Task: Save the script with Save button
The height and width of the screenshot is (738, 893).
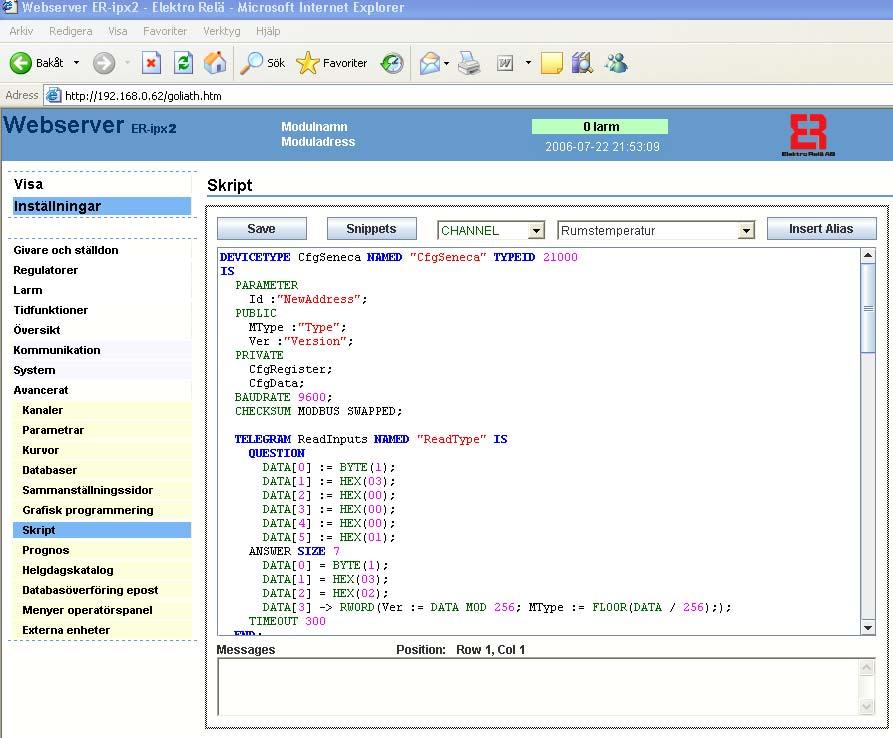Action: 262,229
